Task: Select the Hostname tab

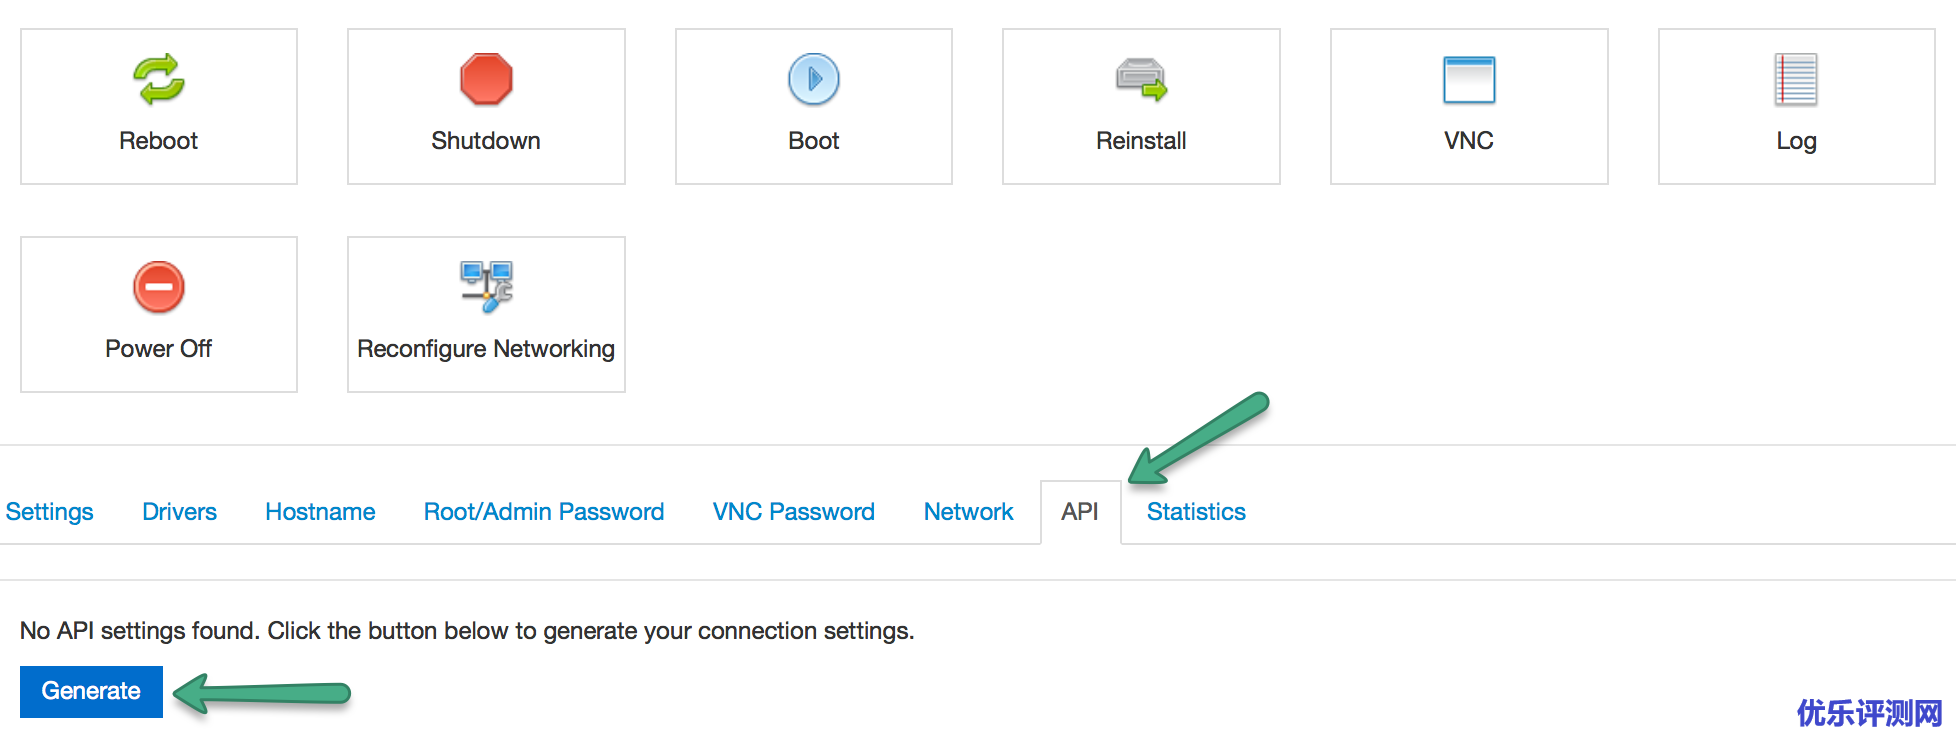Action: [320, 512]
